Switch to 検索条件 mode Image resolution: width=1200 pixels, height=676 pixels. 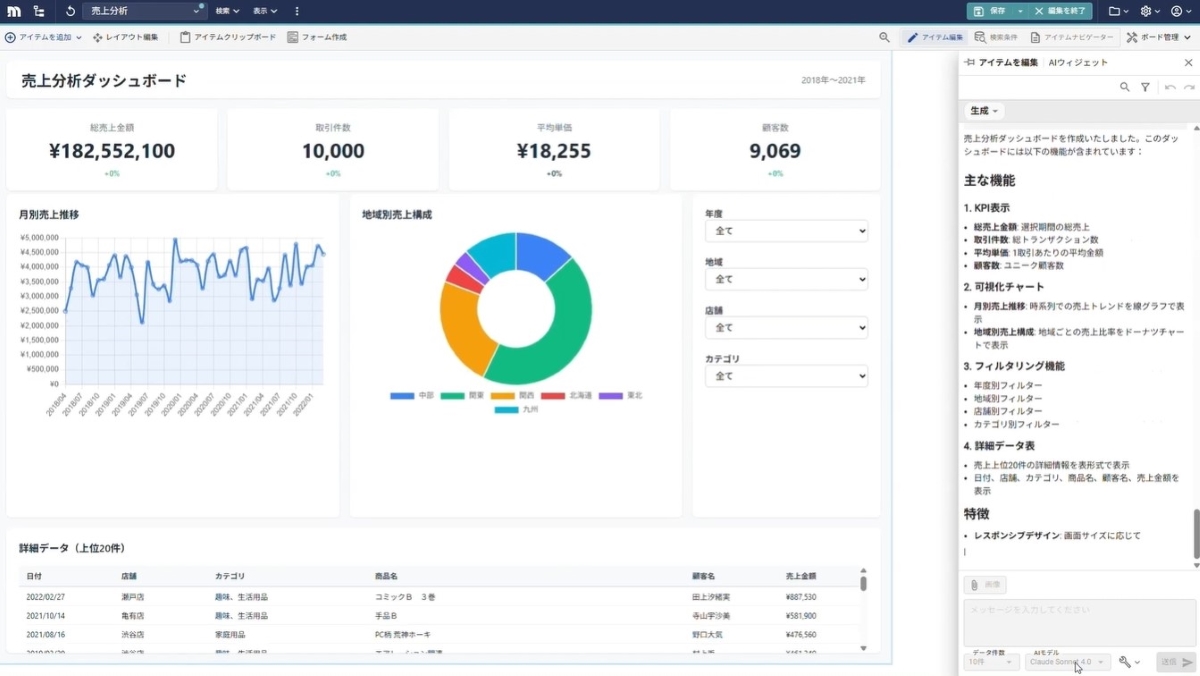(996, 37)
